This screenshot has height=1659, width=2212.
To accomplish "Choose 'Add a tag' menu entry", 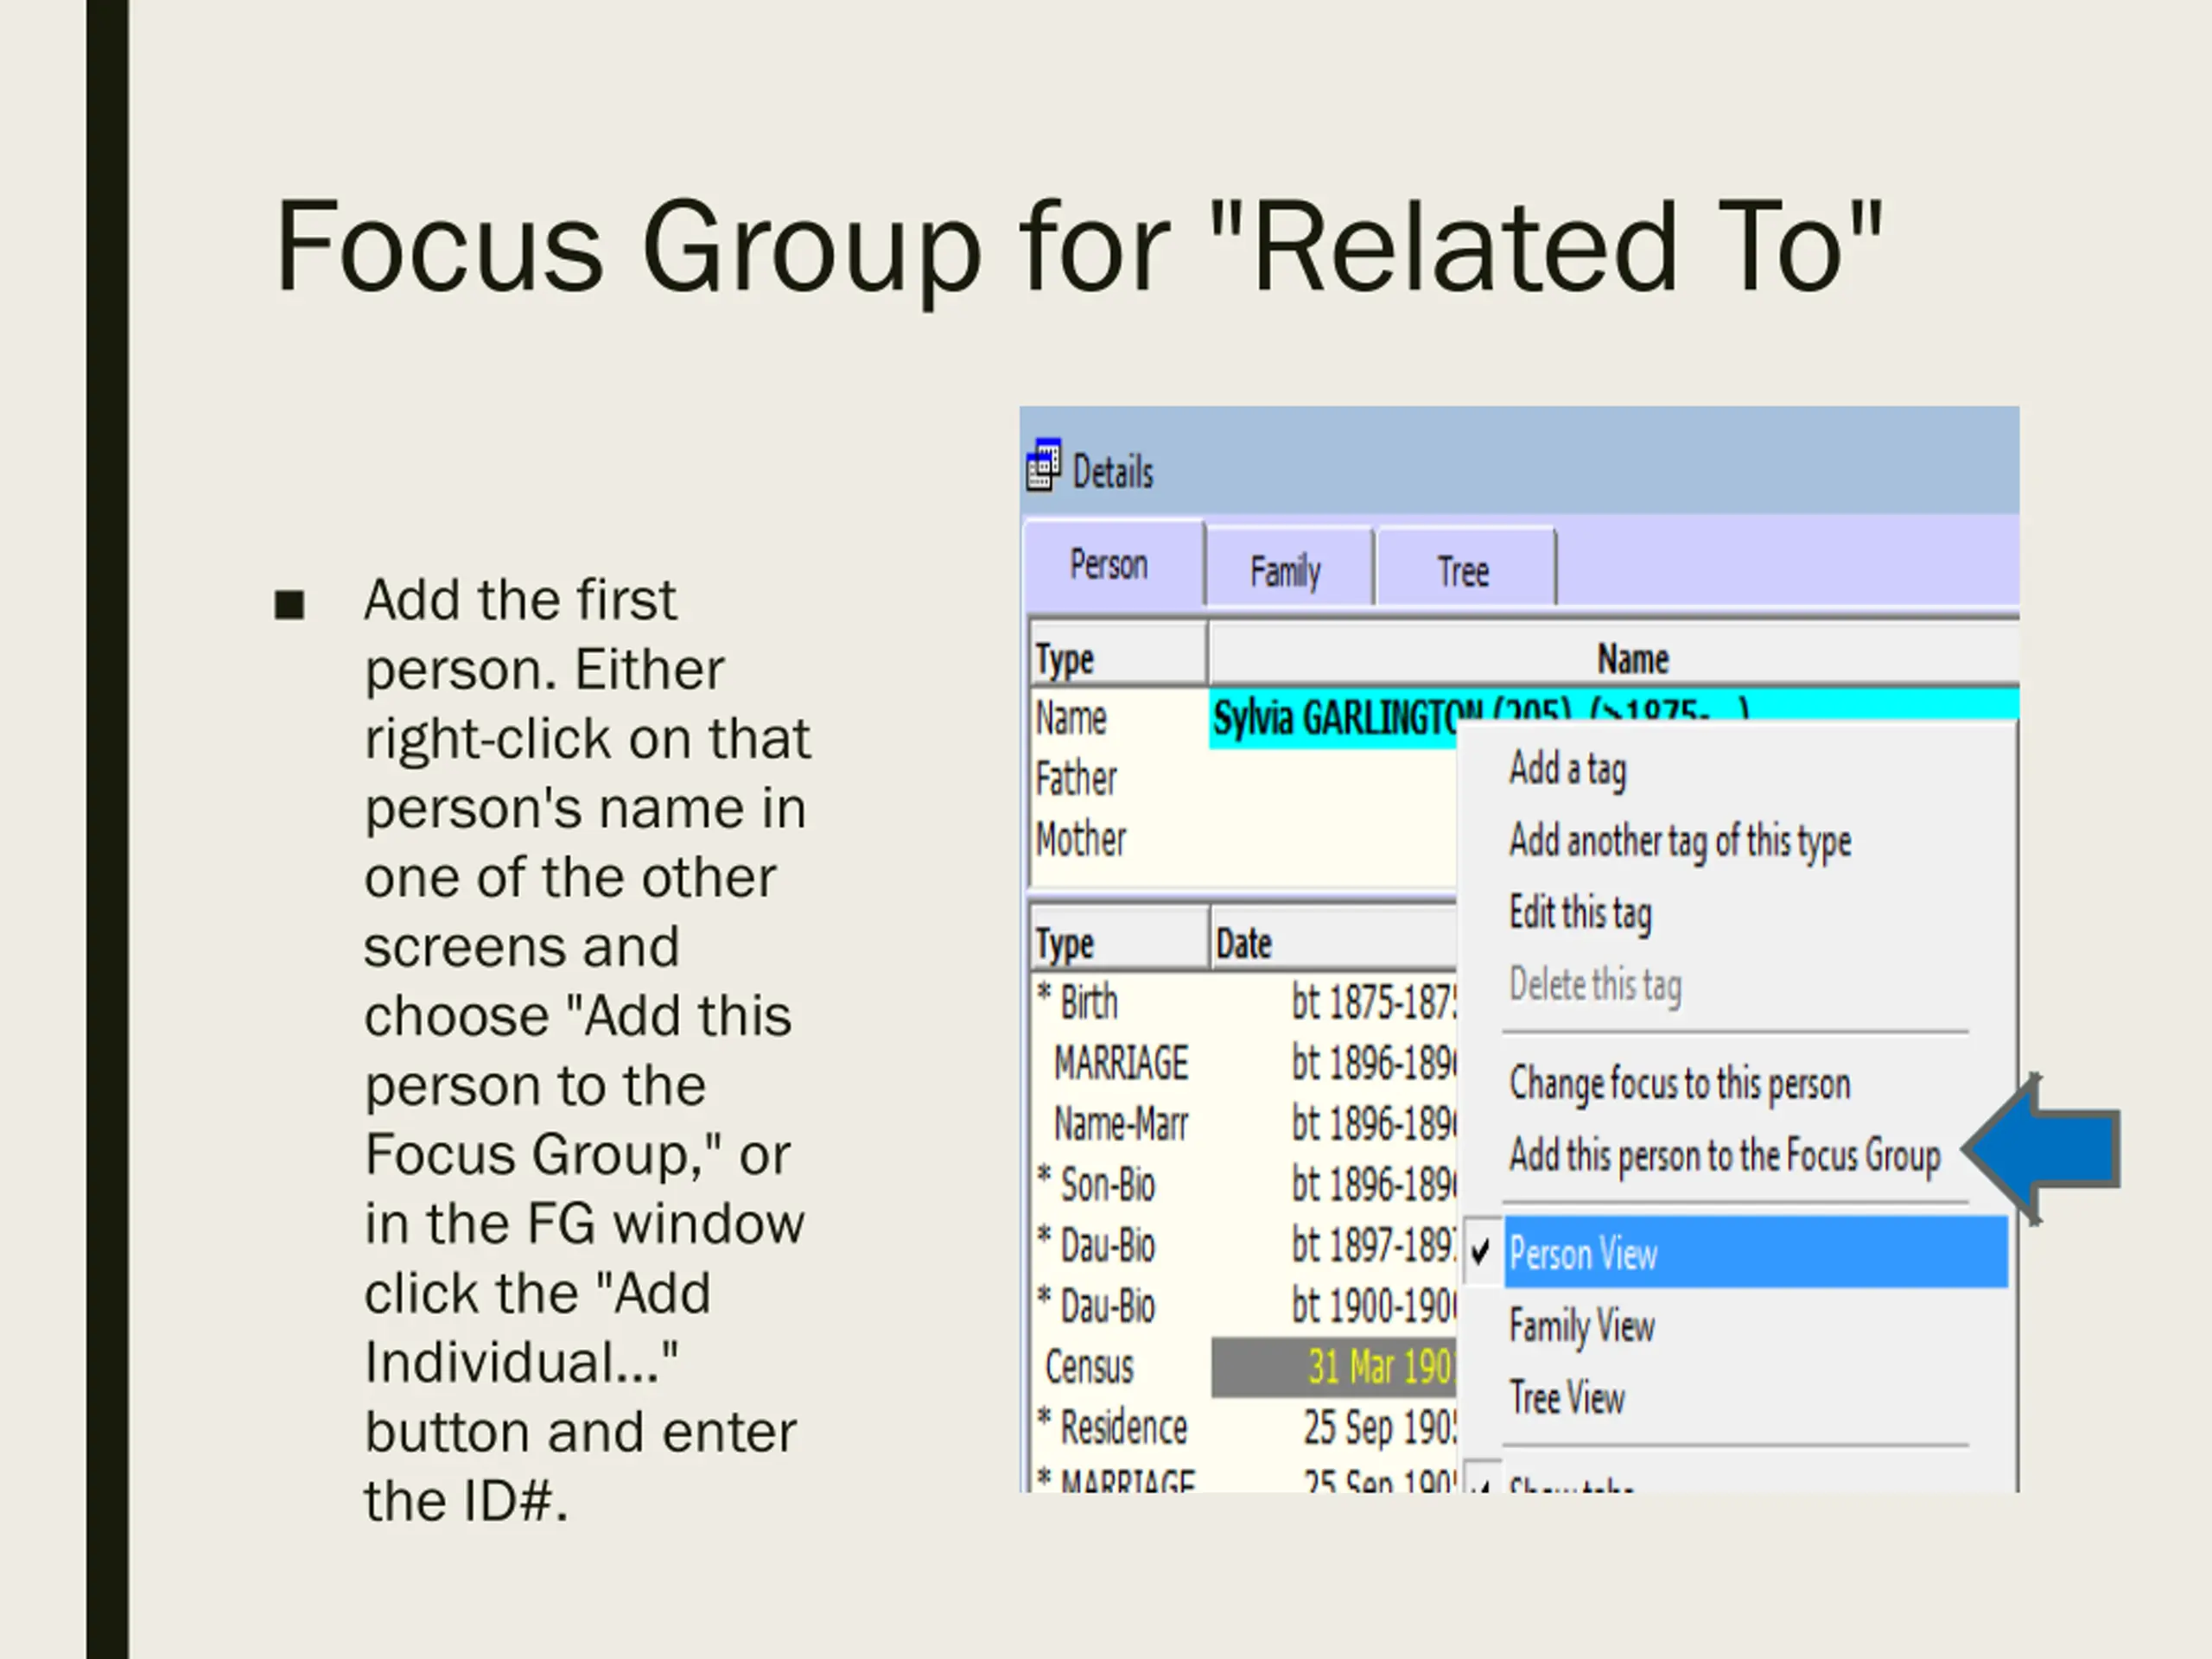I will pos(1567,769).
